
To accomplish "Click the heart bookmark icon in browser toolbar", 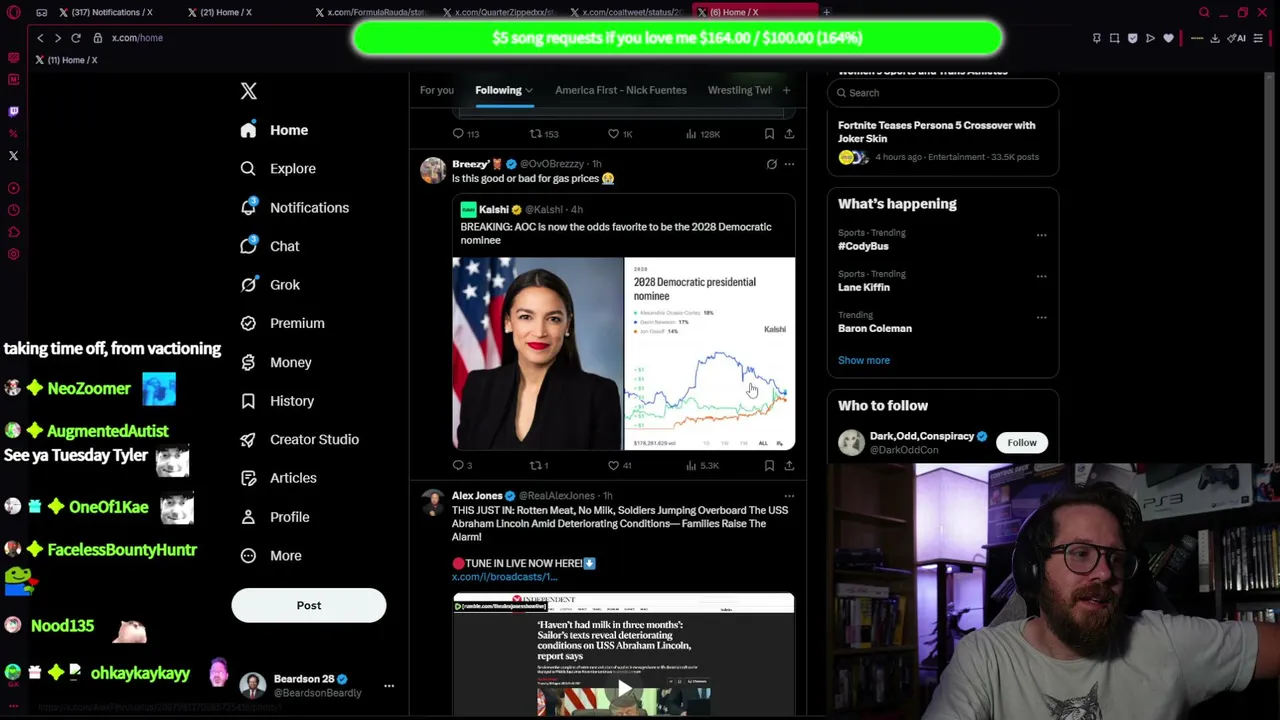I will [1168, 38].
